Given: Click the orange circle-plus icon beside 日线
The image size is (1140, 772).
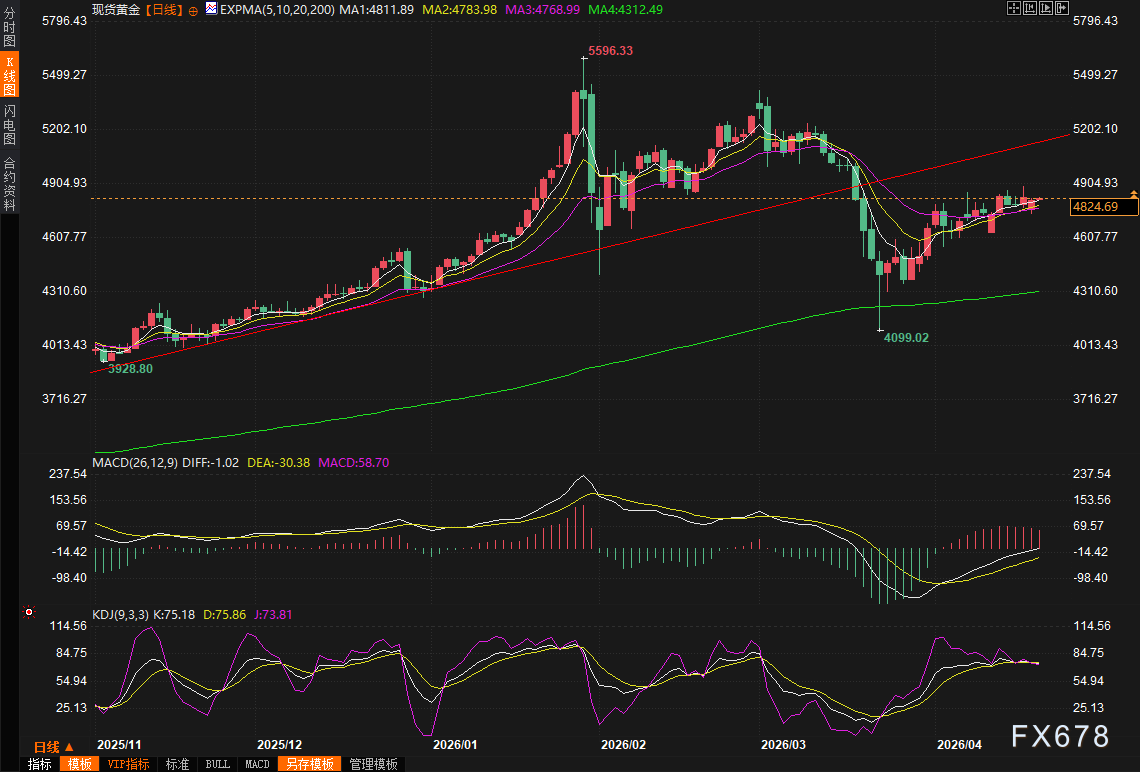Looking at the screenshot, I should pos(193,9).
